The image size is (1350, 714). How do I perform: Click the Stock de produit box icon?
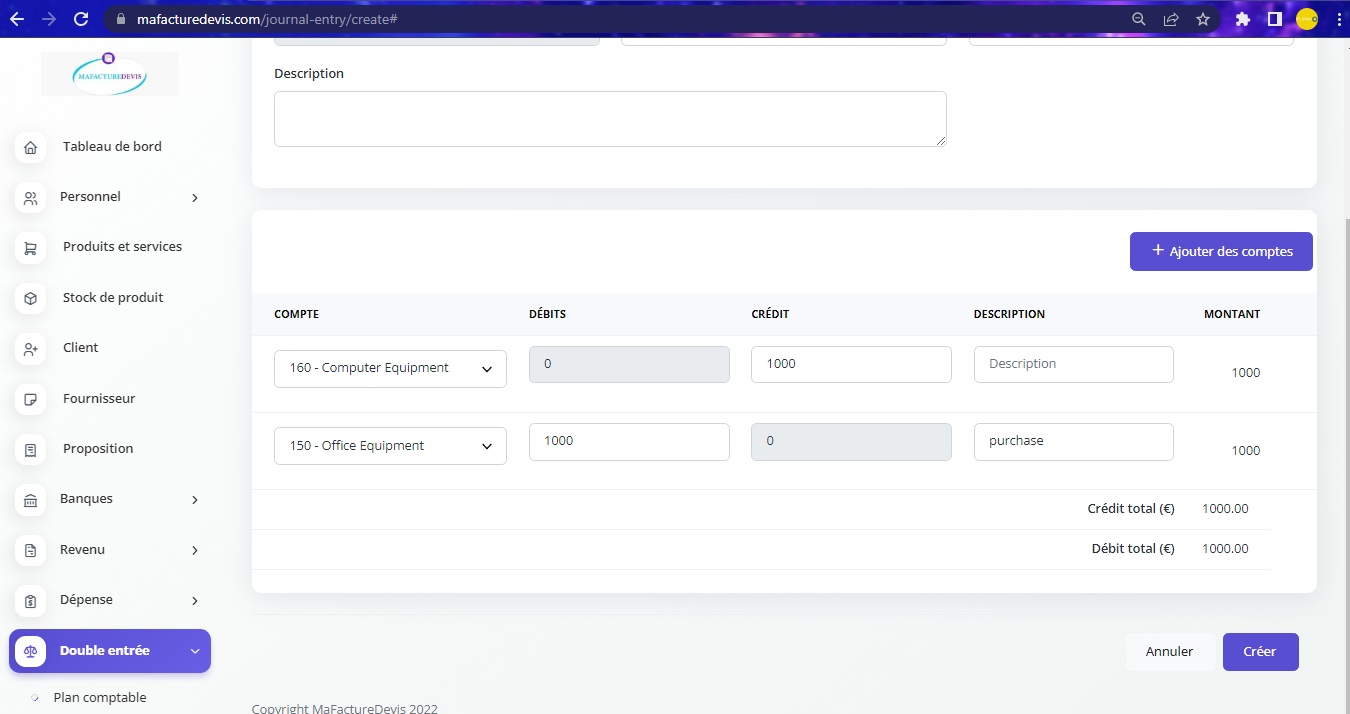[x=30, y=298]
